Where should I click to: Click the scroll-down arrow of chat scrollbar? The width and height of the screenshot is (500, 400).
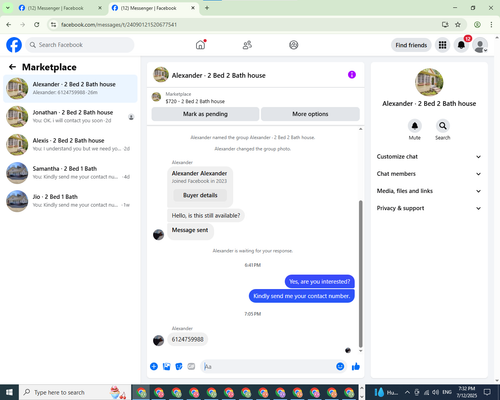point(360,351)
